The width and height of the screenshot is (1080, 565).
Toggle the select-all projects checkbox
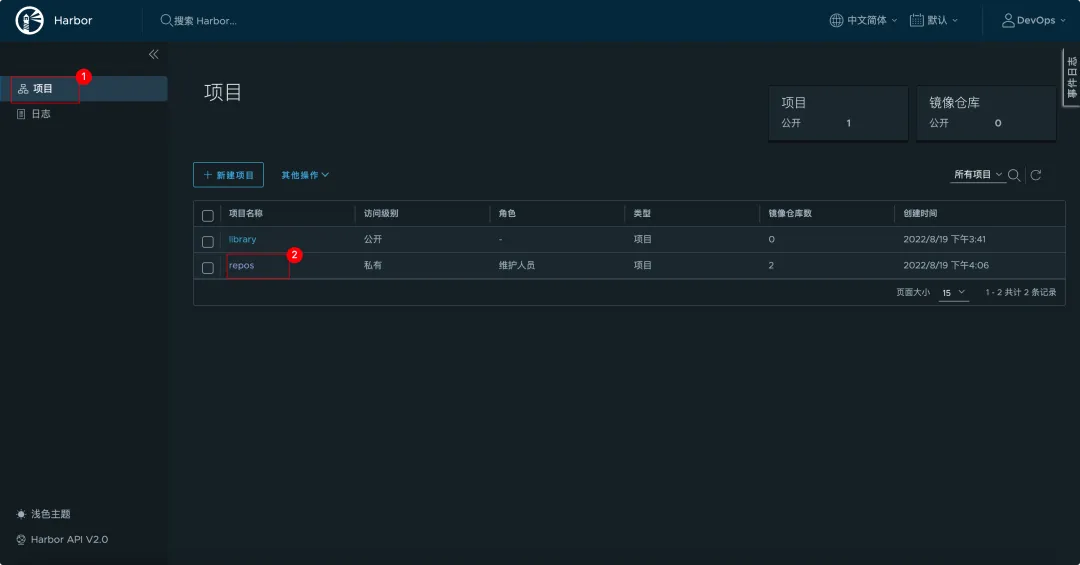click(207, 216)
